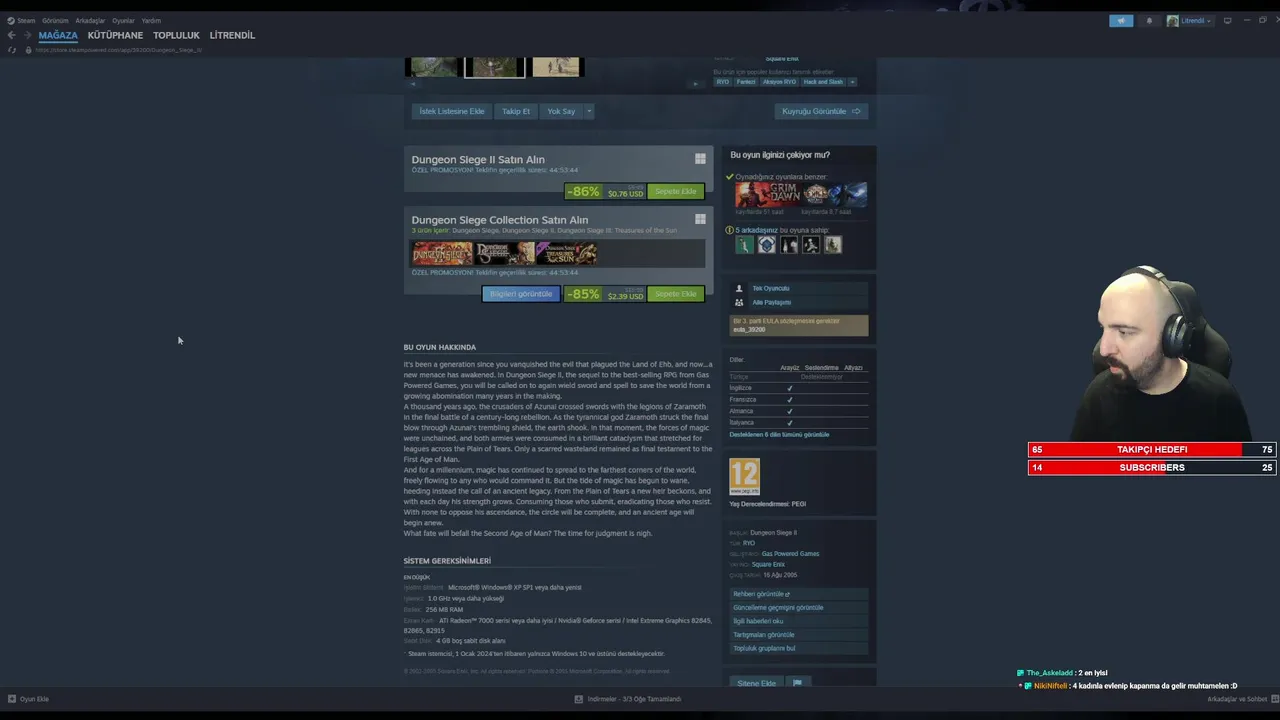
Task: Open Dungeon Siege III bundle image
Action: click(x=505, y=253)
